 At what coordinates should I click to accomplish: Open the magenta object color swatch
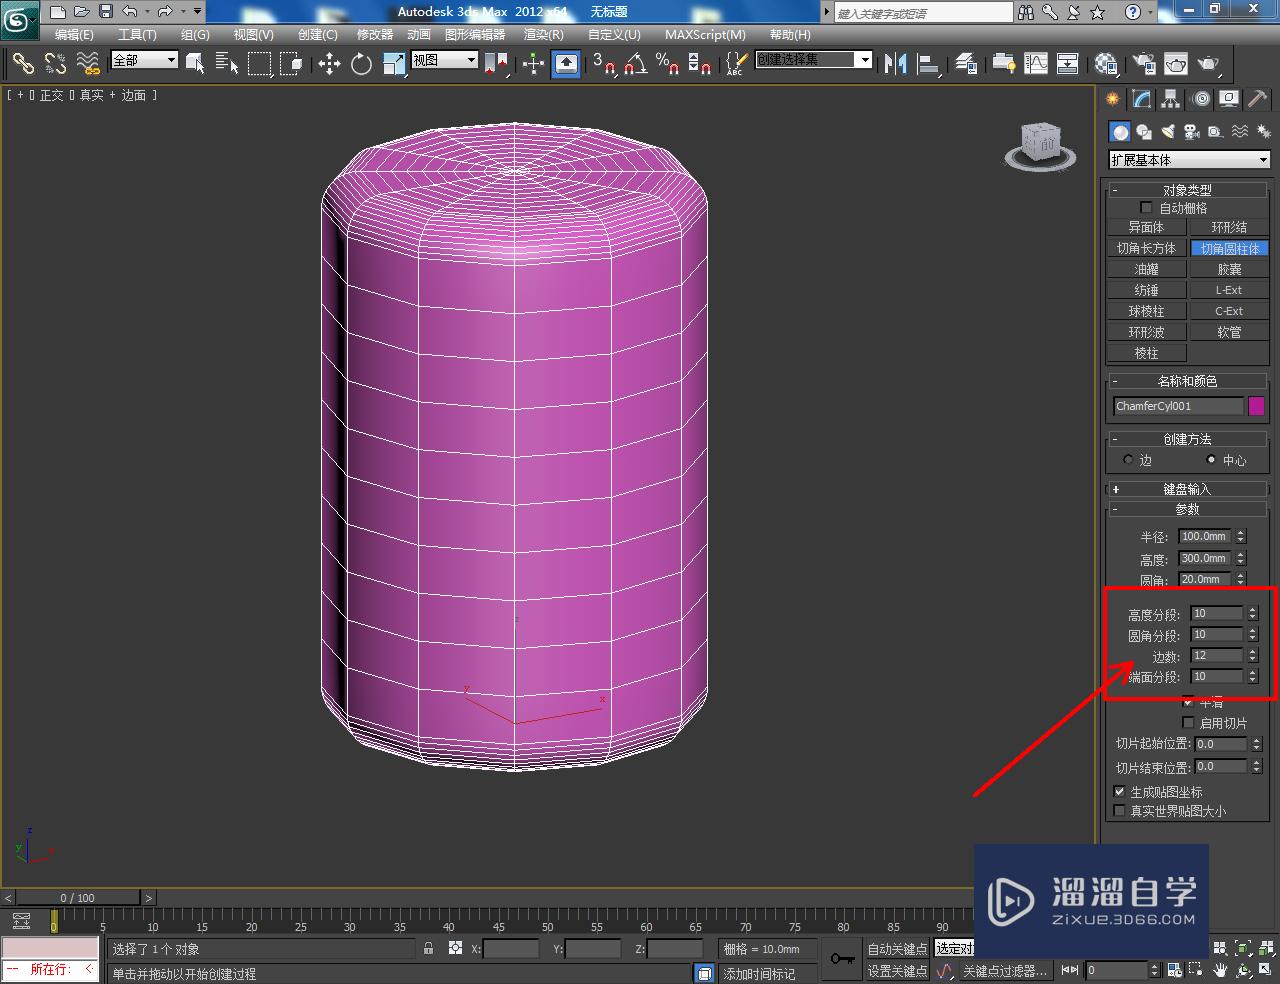[x=1256, y=406]
